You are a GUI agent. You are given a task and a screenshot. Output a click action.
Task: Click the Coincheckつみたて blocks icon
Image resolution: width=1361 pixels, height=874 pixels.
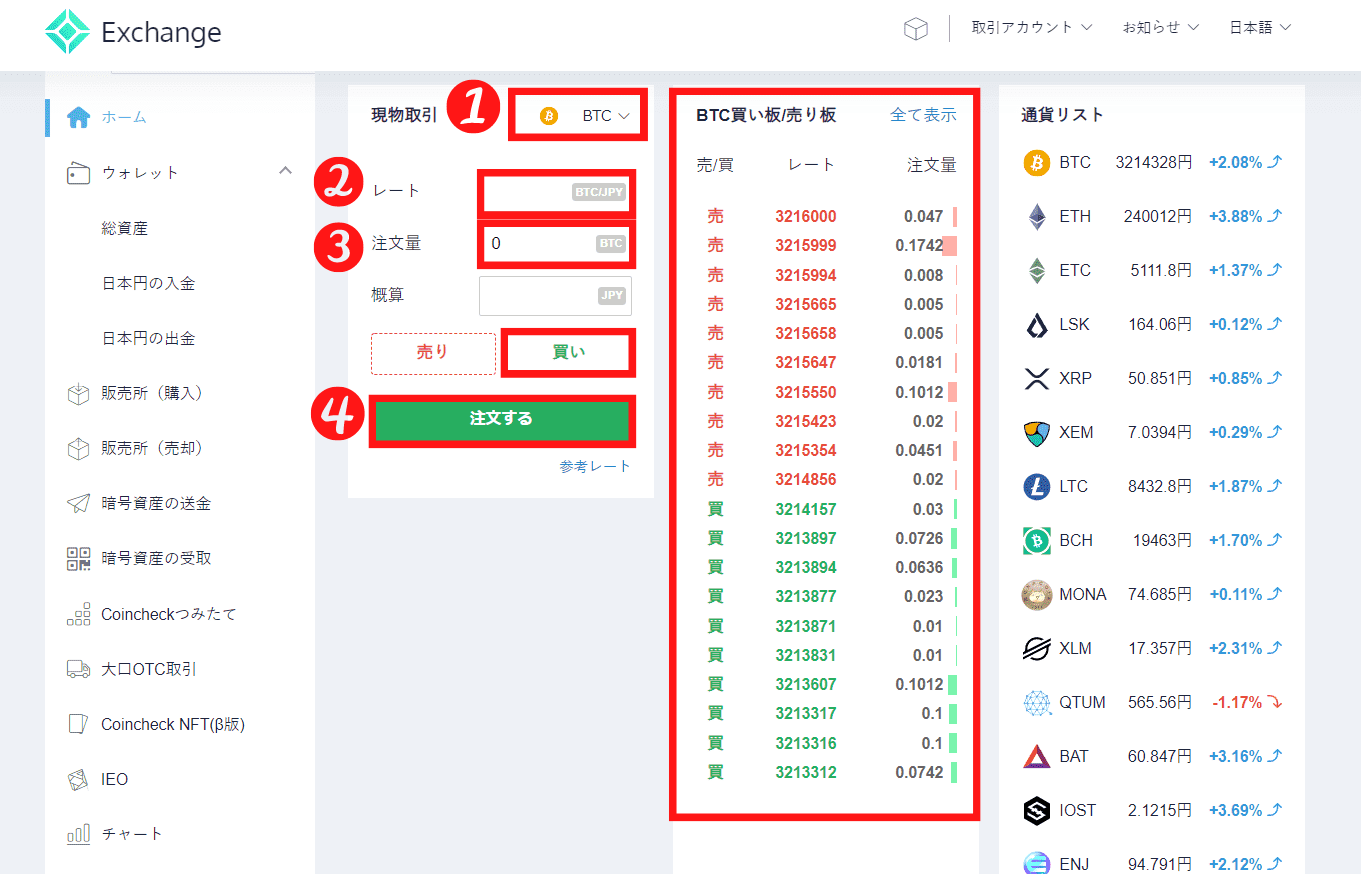[x=78, y=614]
